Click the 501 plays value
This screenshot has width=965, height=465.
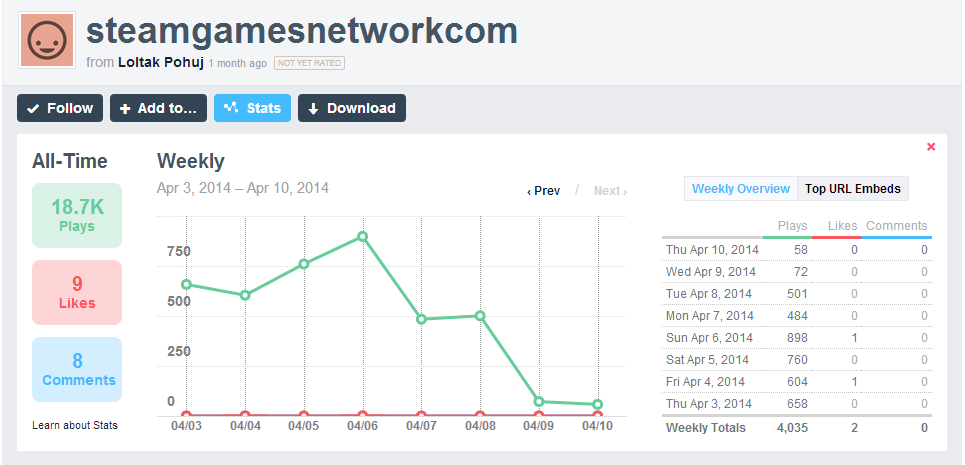point(797,294)
